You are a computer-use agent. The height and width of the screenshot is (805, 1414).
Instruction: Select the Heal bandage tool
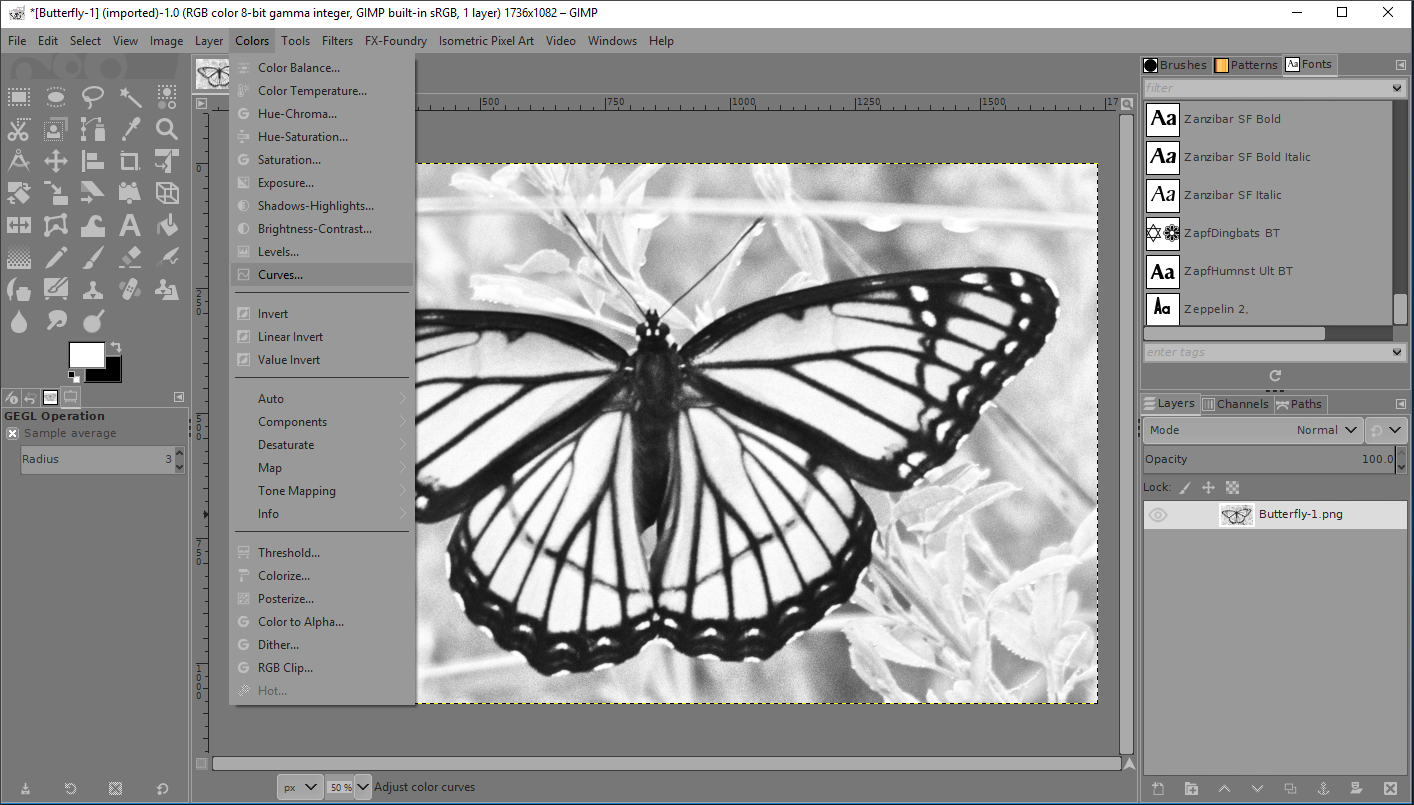[130, 289]
